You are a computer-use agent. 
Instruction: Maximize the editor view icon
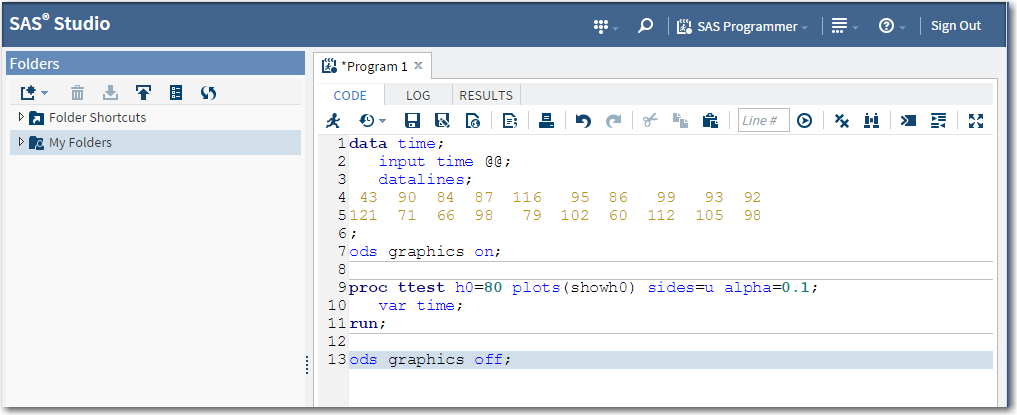click(975, 121)
